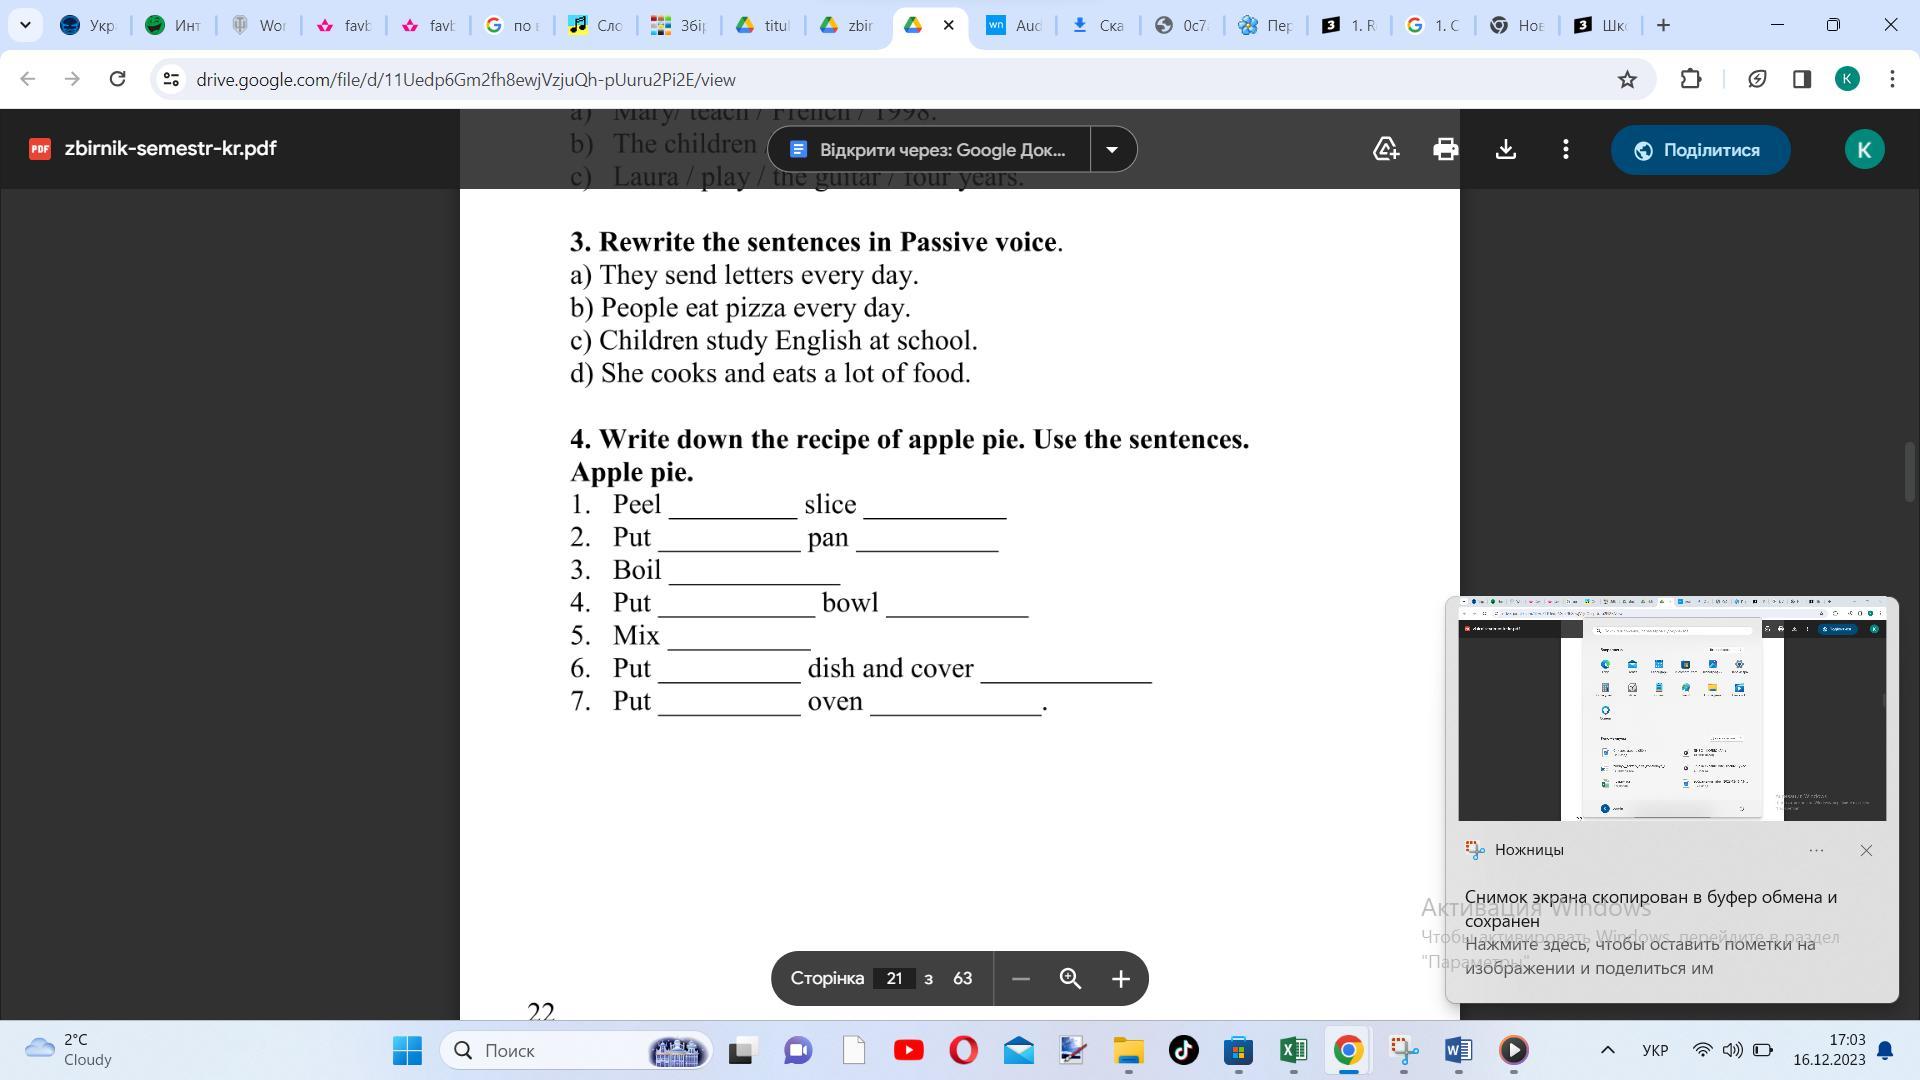Open the screenshot thumbnail in Ножницы notification
The image size is (1920, 1080).
[x=1672, y=709]
